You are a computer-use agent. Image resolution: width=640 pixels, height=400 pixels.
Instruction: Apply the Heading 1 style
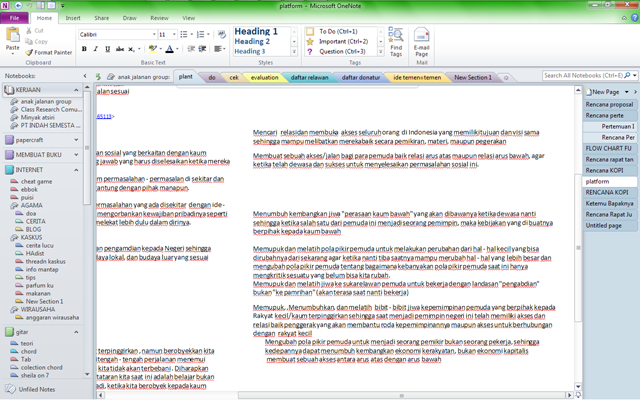(256, 31)
